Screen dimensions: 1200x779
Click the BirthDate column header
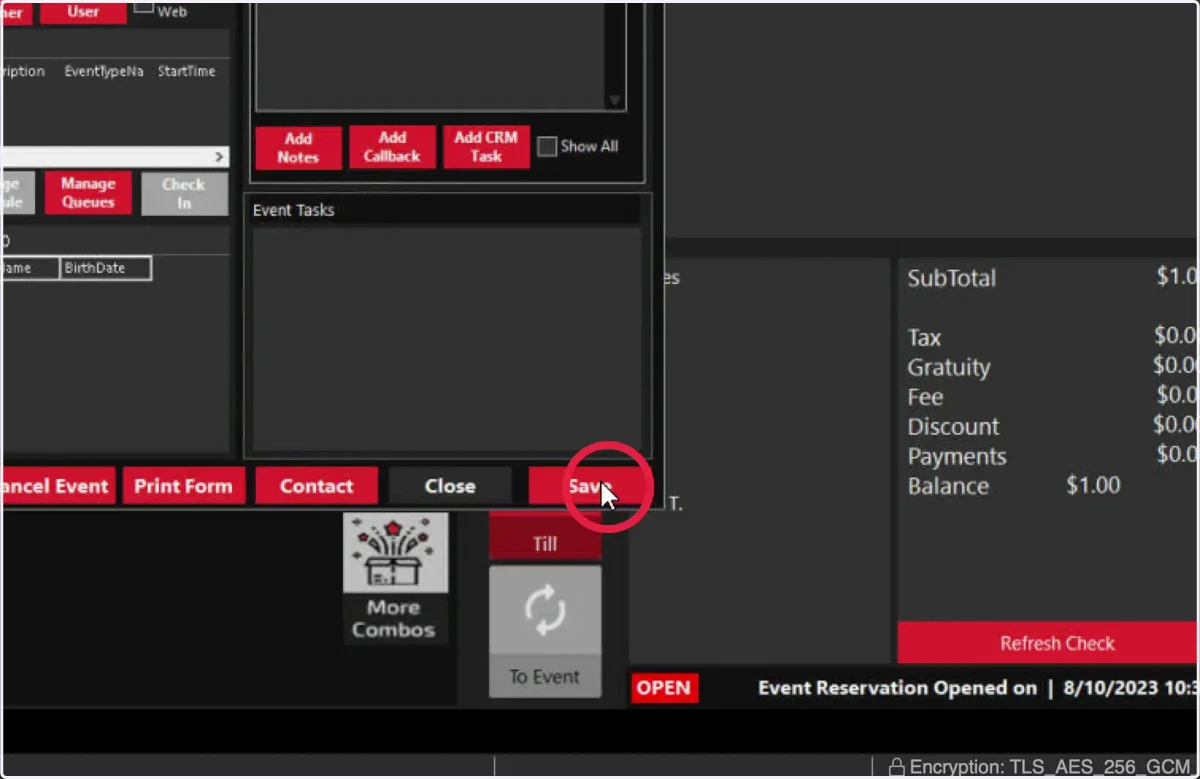(x=105, y=268)
